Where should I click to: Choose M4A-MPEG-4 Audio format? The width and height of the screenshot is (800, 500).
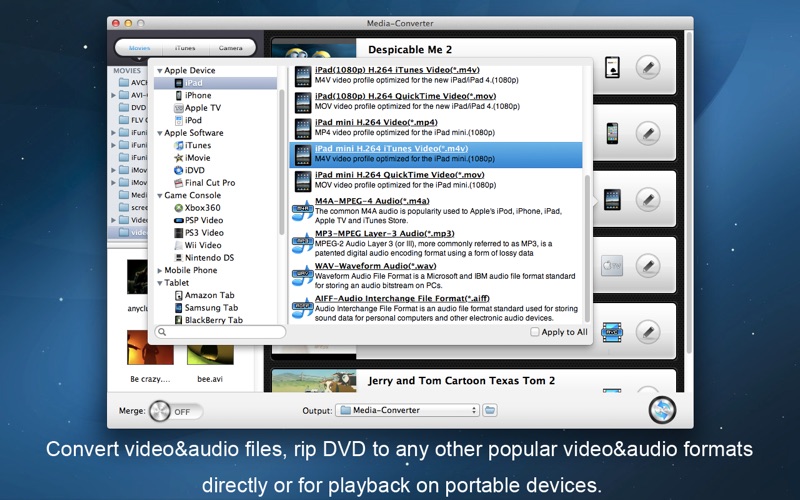(438, 211)
